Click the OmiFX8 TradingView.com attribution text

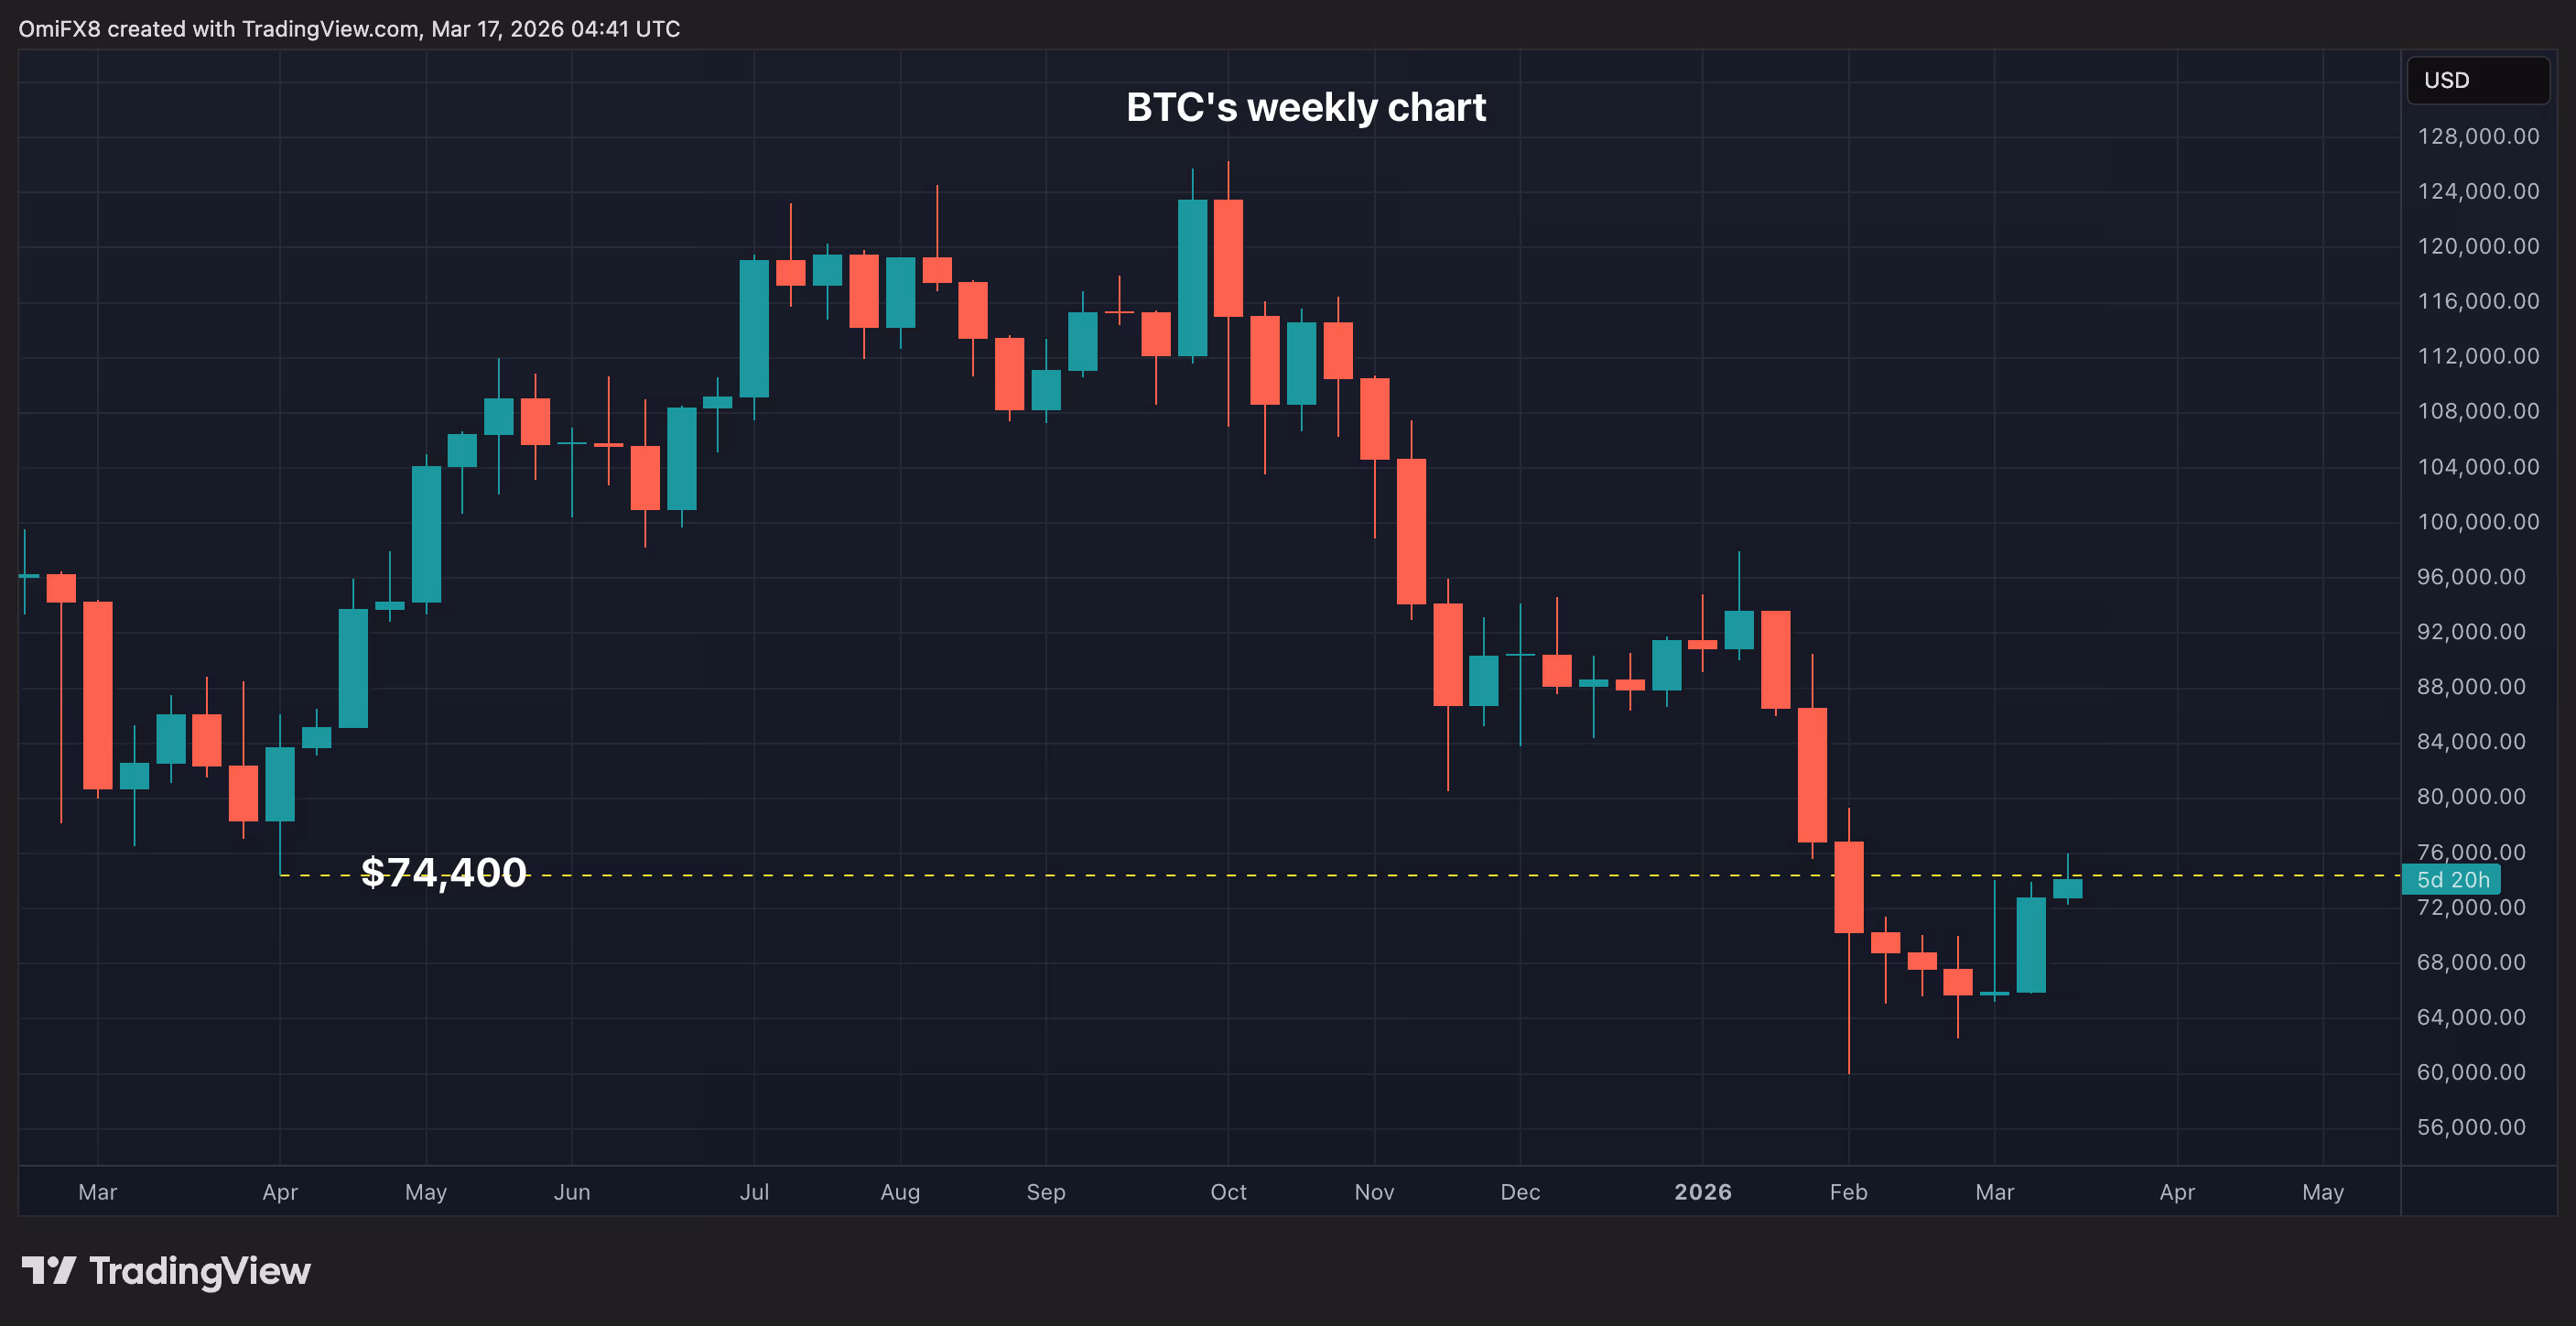pos(349,29)
